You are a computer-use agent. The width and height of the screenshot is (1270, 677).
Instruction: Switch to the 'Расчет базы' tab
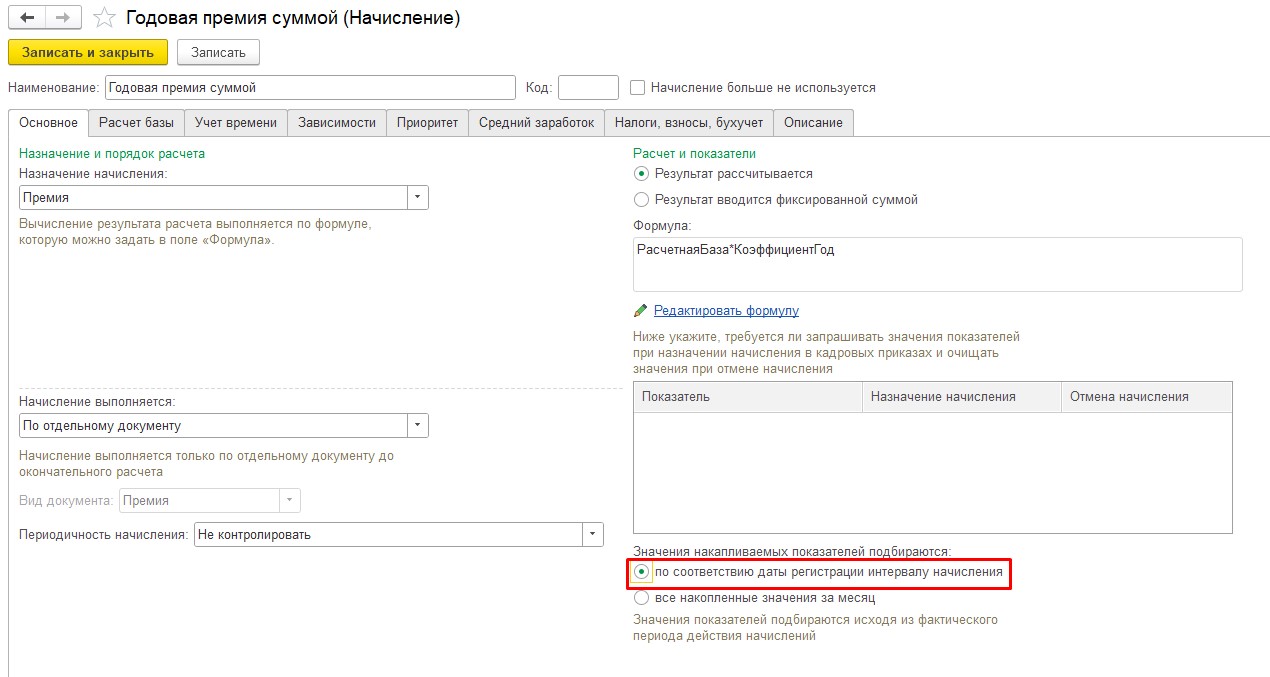[x=136, y=123]
